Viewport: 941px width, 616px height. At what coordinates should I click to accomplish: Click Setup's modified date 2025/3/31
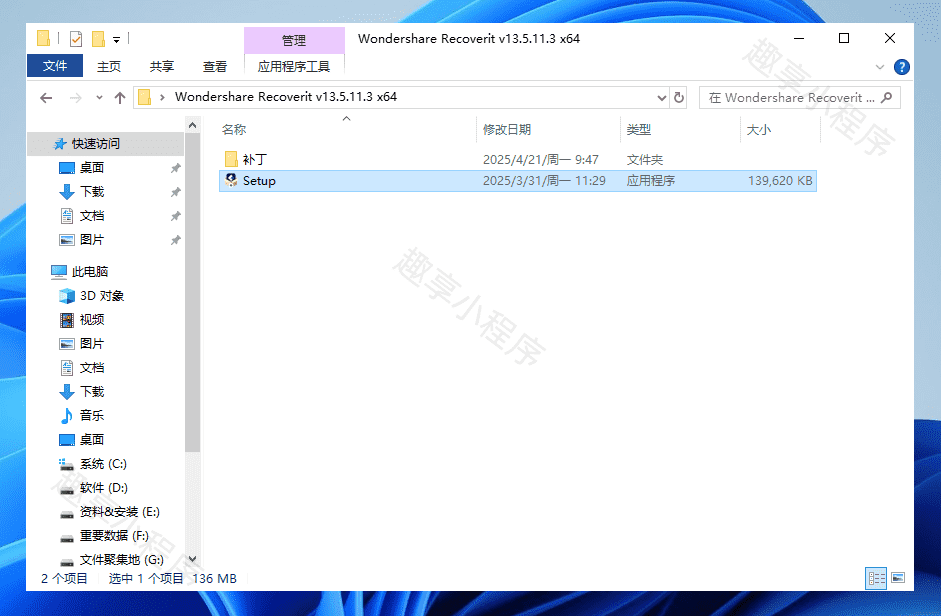tap(544, 181)
